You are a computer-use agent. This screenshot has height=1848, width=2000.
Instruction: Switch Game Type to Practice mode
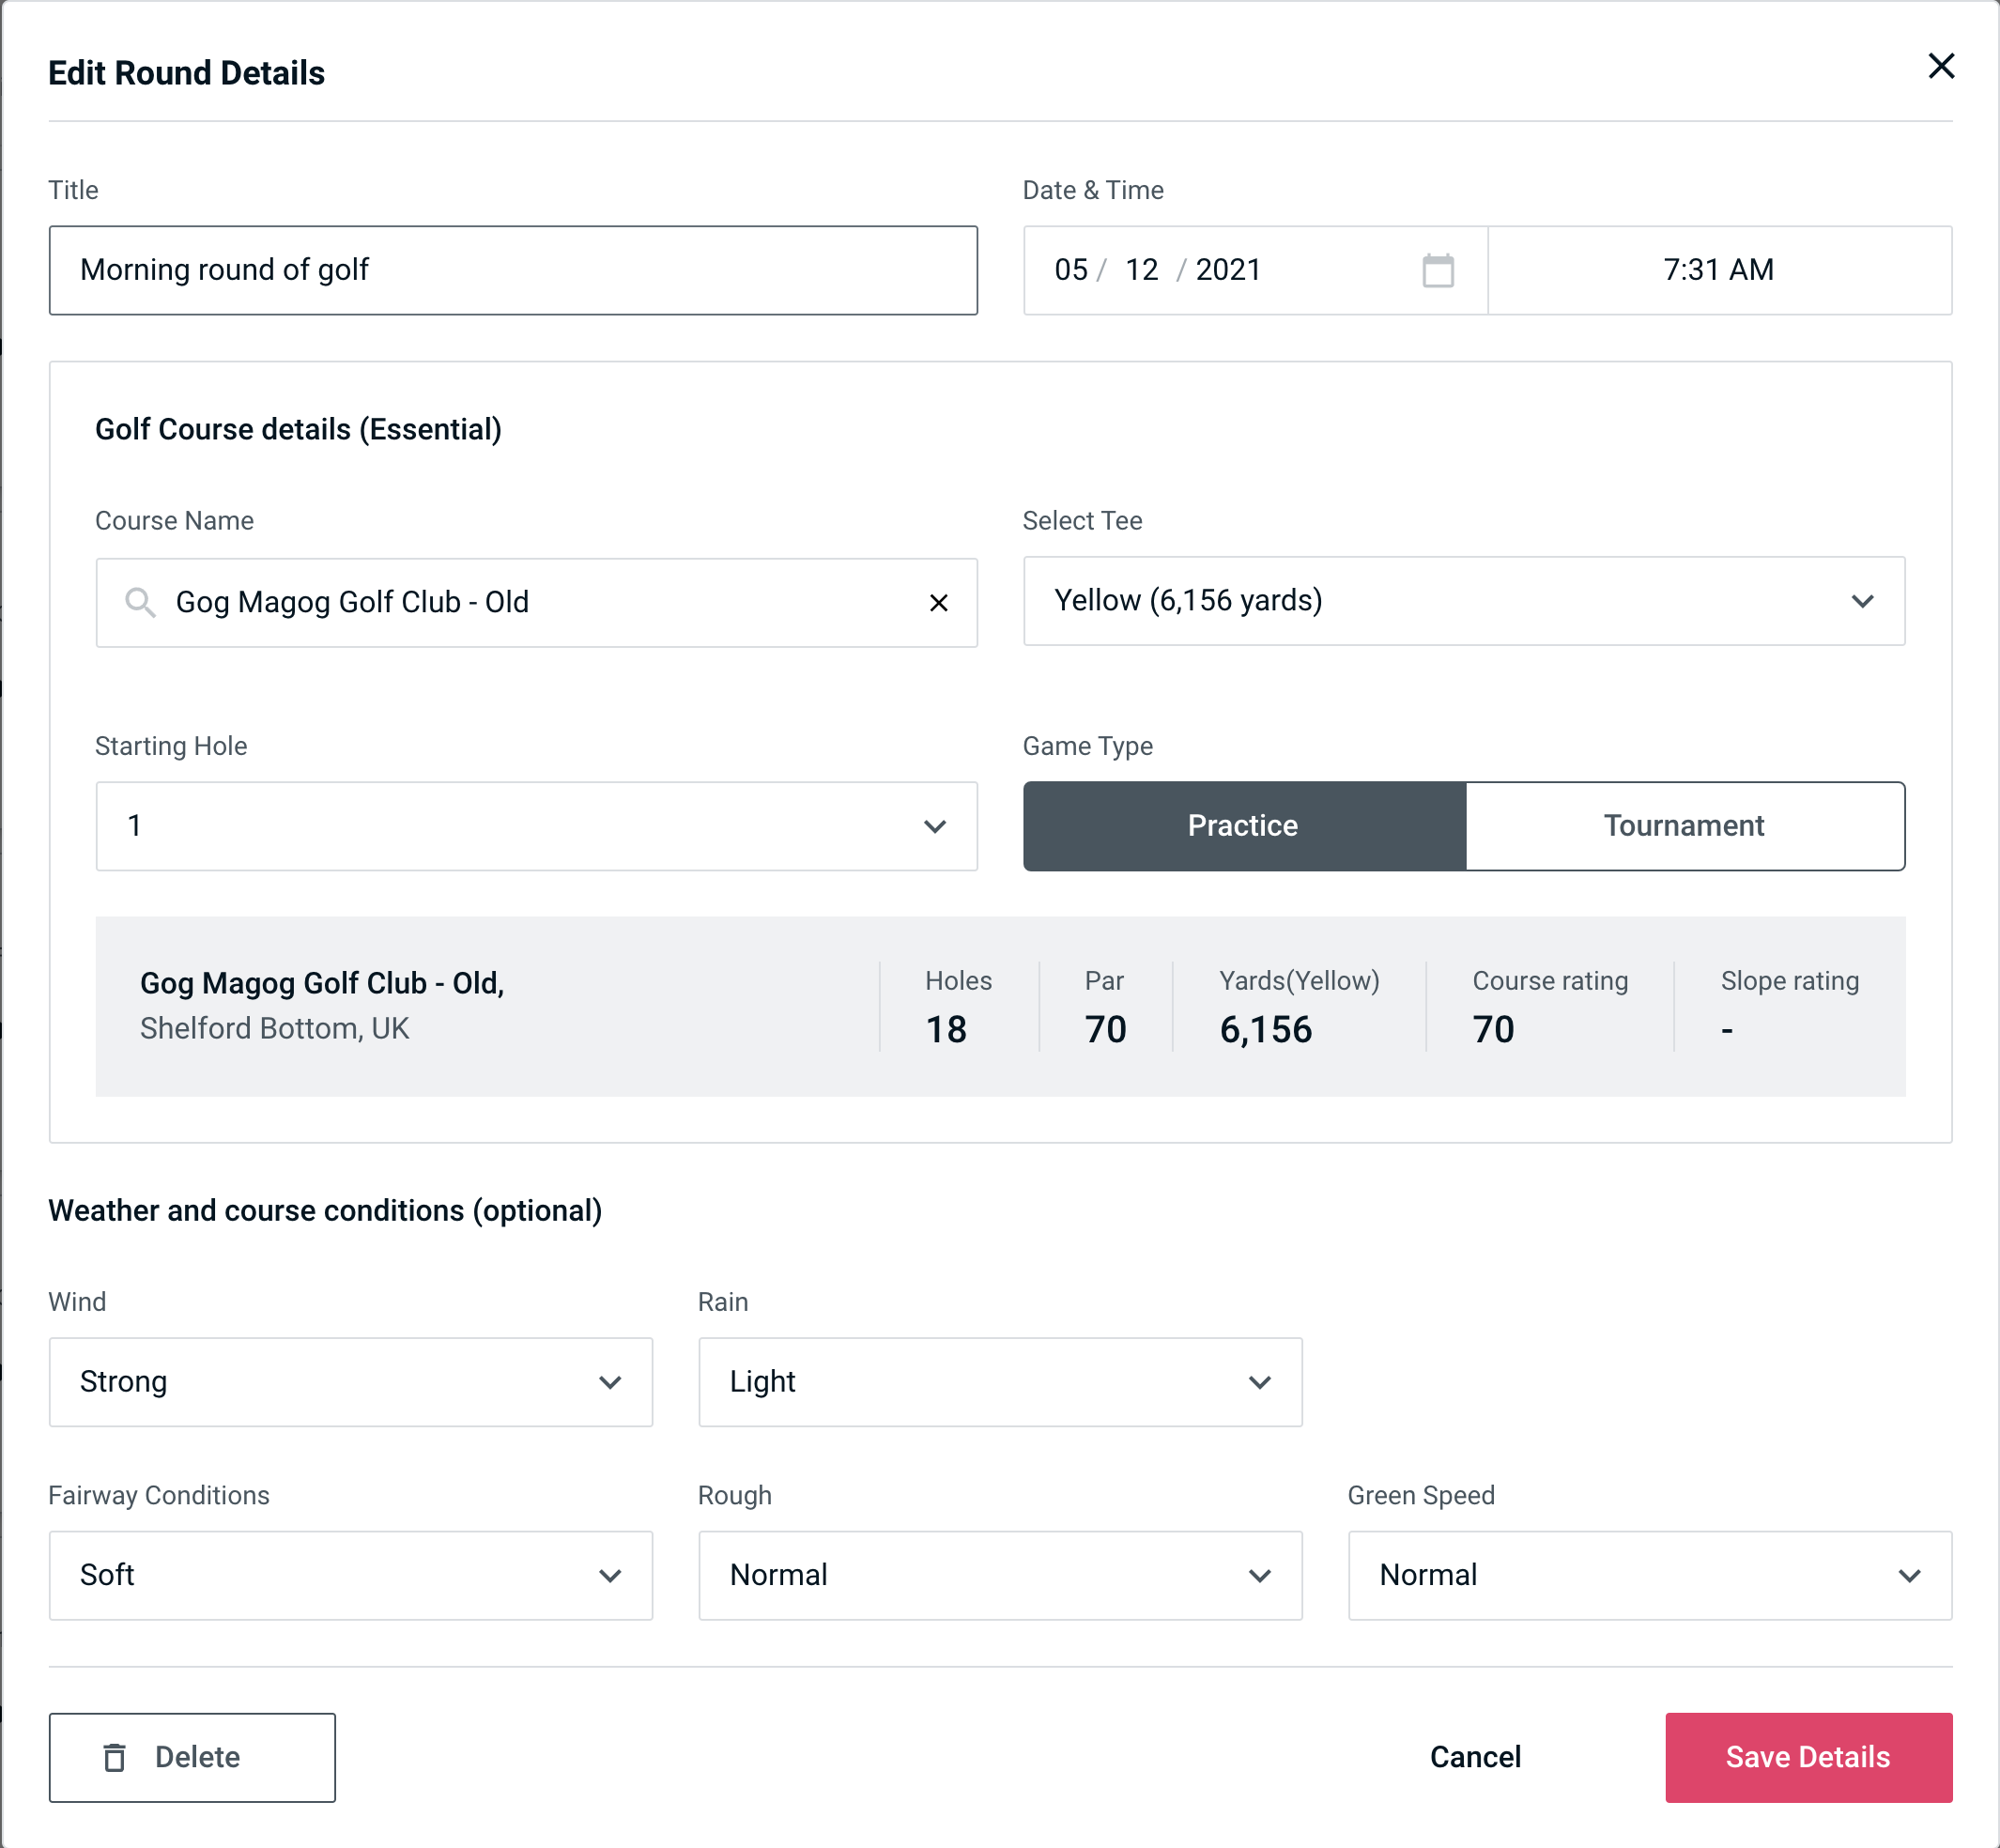1242,827
